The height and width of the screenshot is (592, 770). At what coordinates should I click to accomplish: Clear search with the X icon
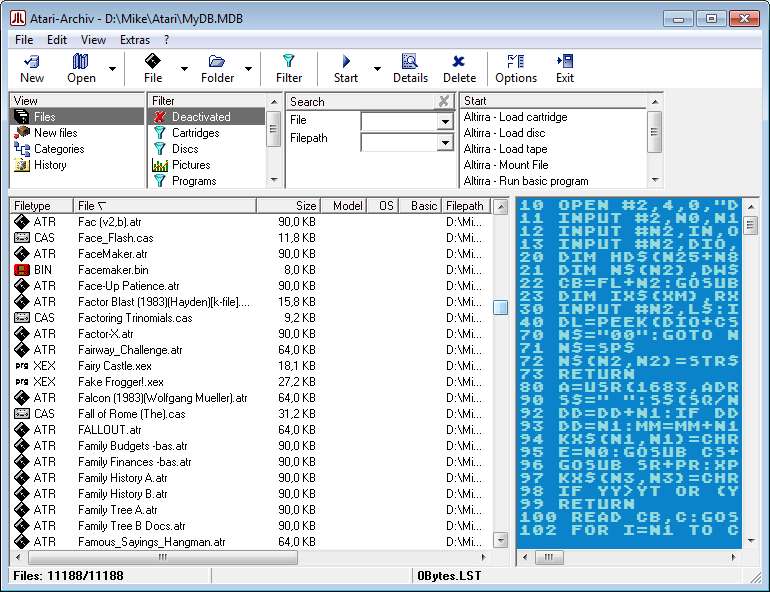pyautogui.click(x=443, y=101)
